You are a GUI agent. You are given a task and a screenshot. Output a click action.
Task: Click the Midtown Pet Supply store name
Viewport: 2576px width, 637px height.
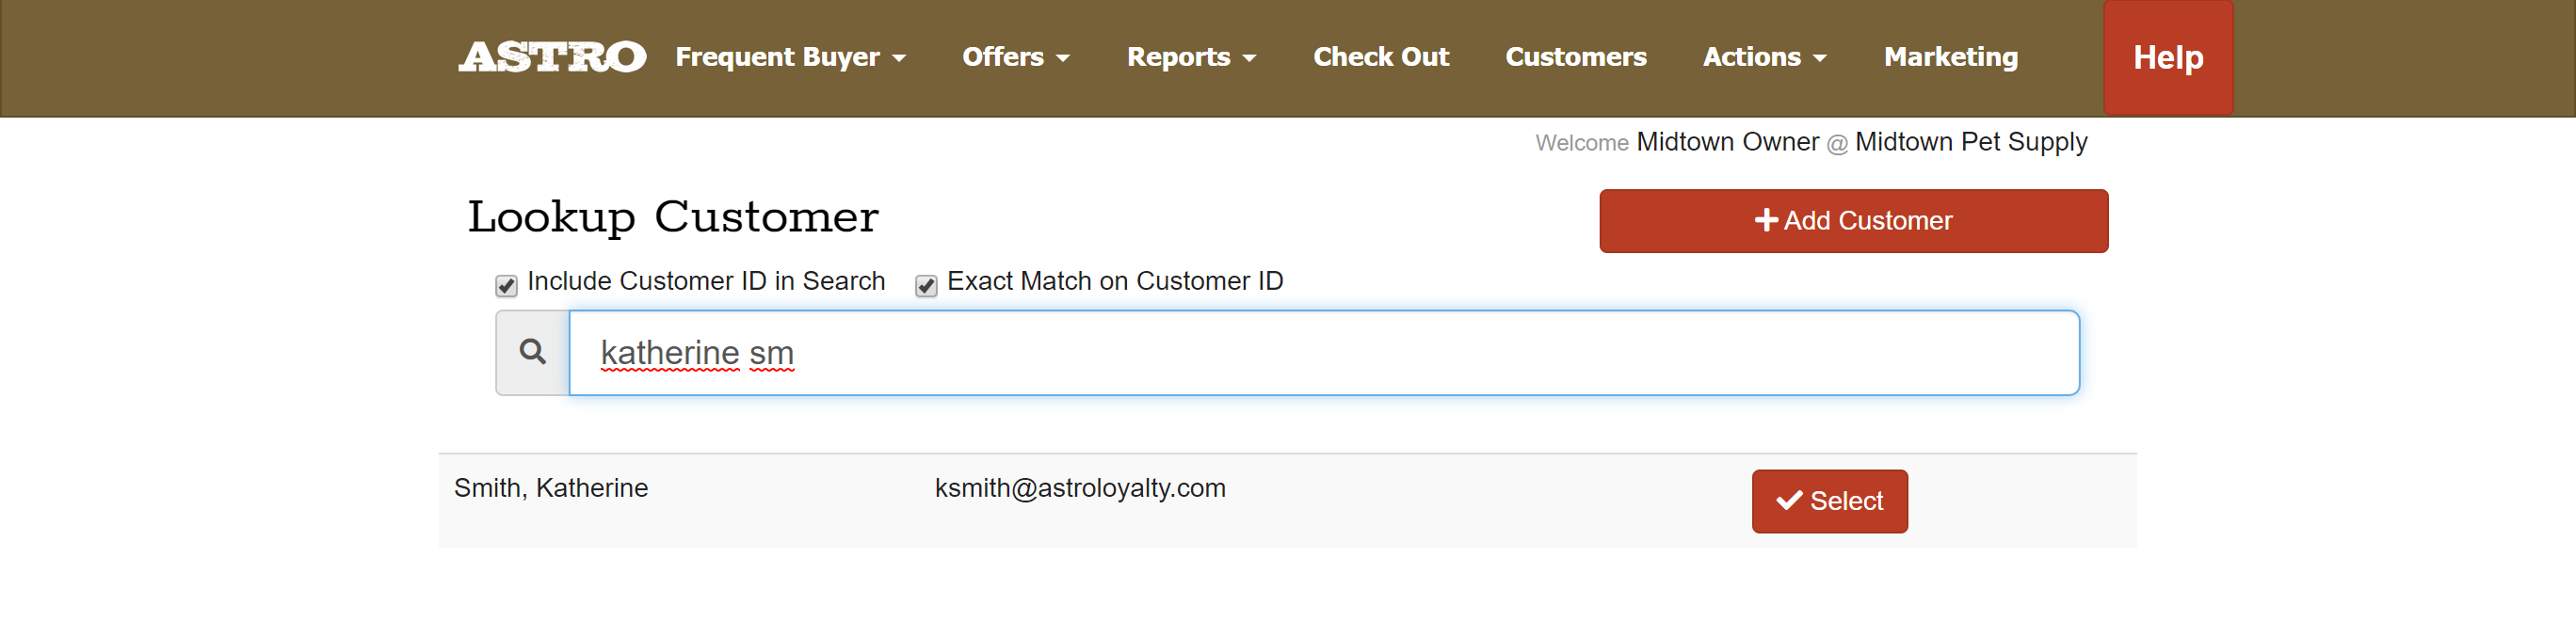[1971, 142]
